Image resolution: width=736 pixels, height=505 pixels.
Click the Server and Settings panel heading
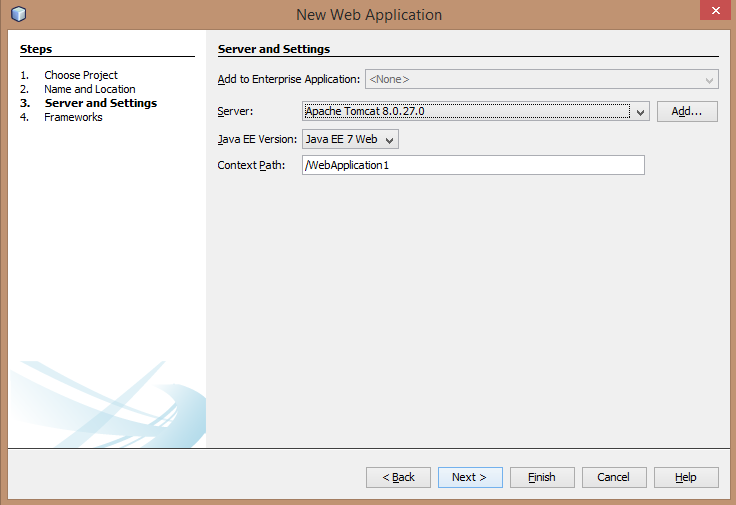tap(274, 49)
